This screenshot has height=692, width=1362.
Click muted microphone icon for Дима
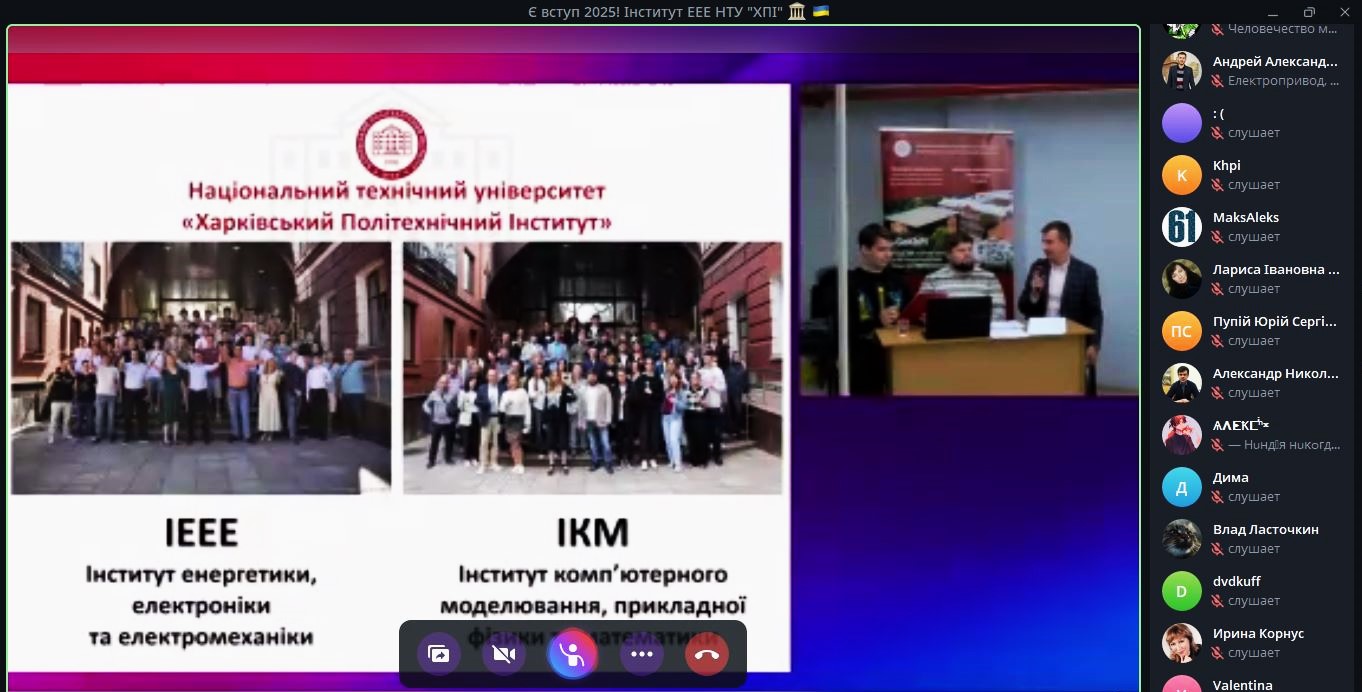(x=1218, y=497)
